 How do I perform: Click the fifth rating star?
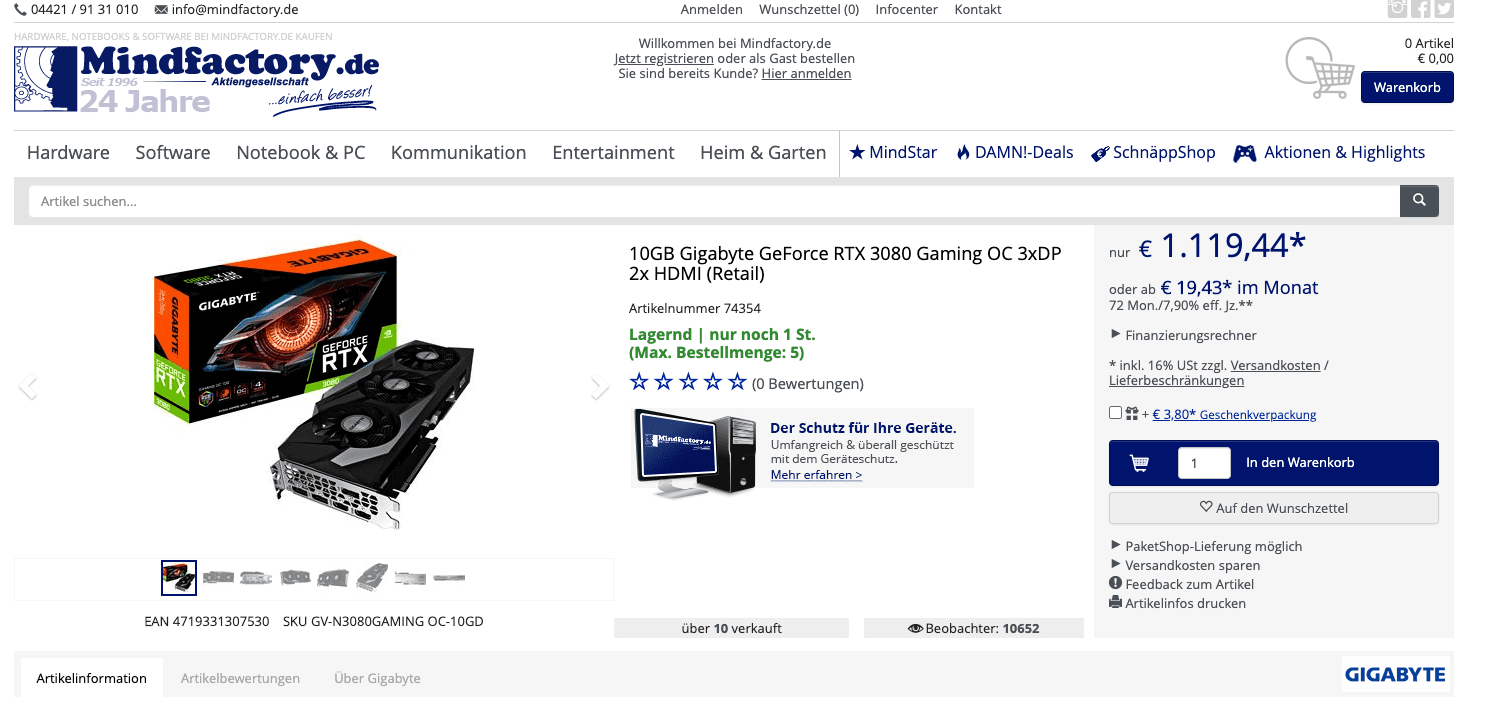coord(738,382)
